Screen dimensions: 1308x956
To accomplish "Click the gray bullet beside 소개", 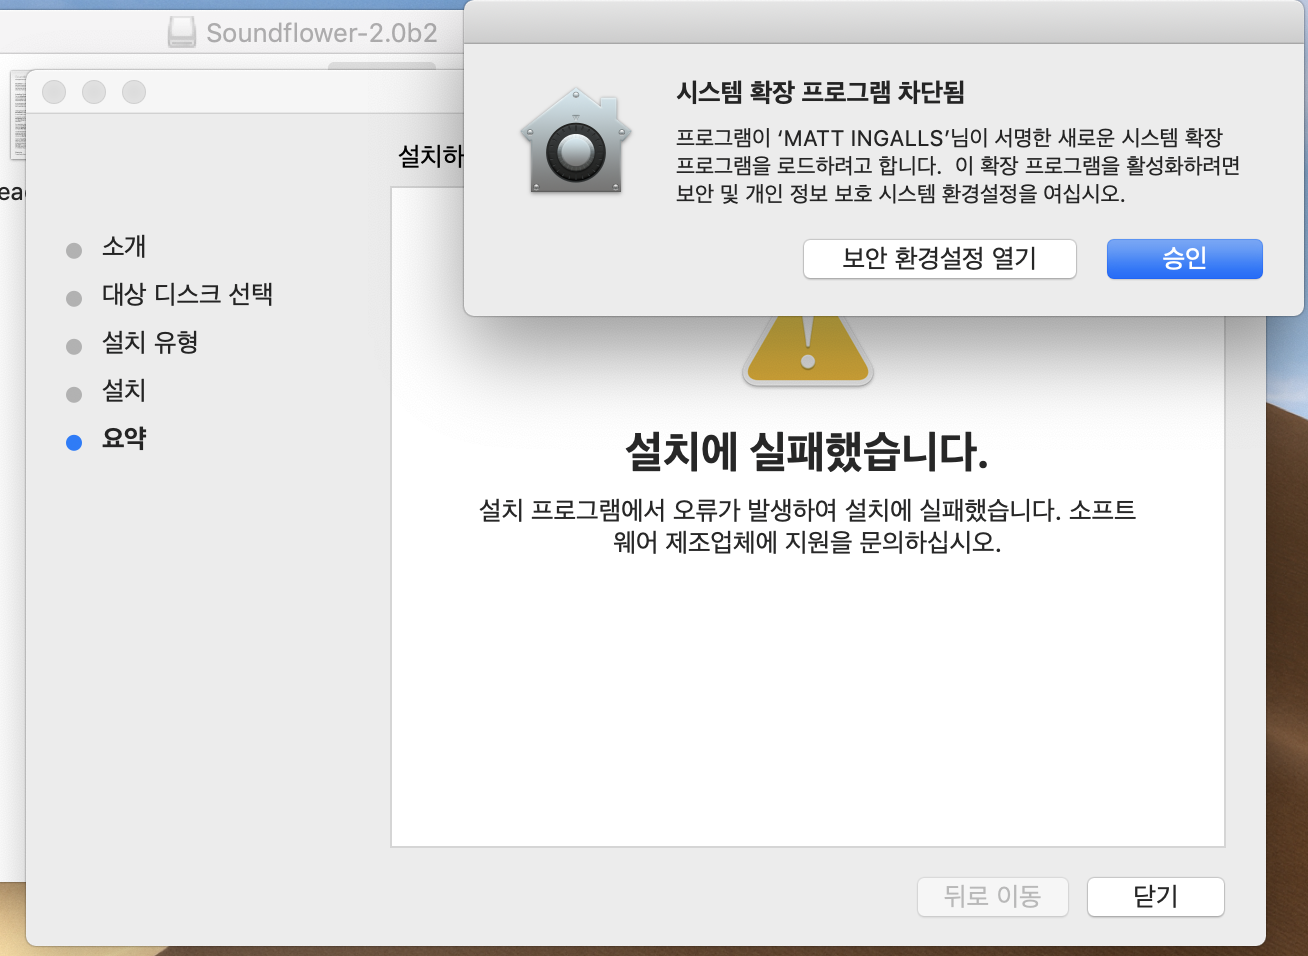I will (x=74, y=250).
